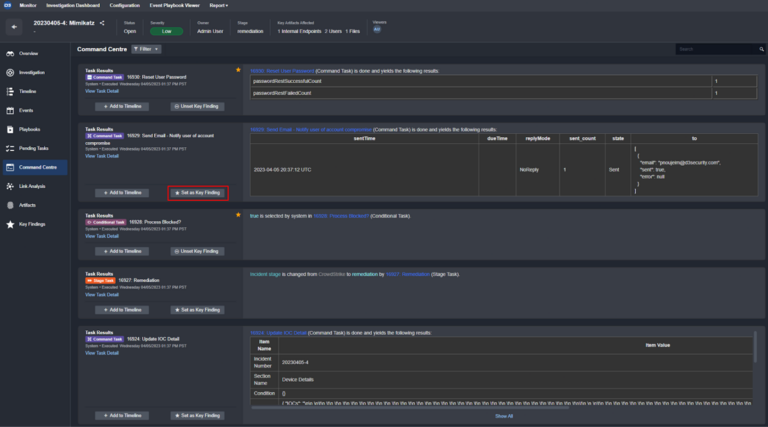This screenshot has height=427, width=768.
Task: Set Send Email task as Key Finding
Action: click(197, 193)
